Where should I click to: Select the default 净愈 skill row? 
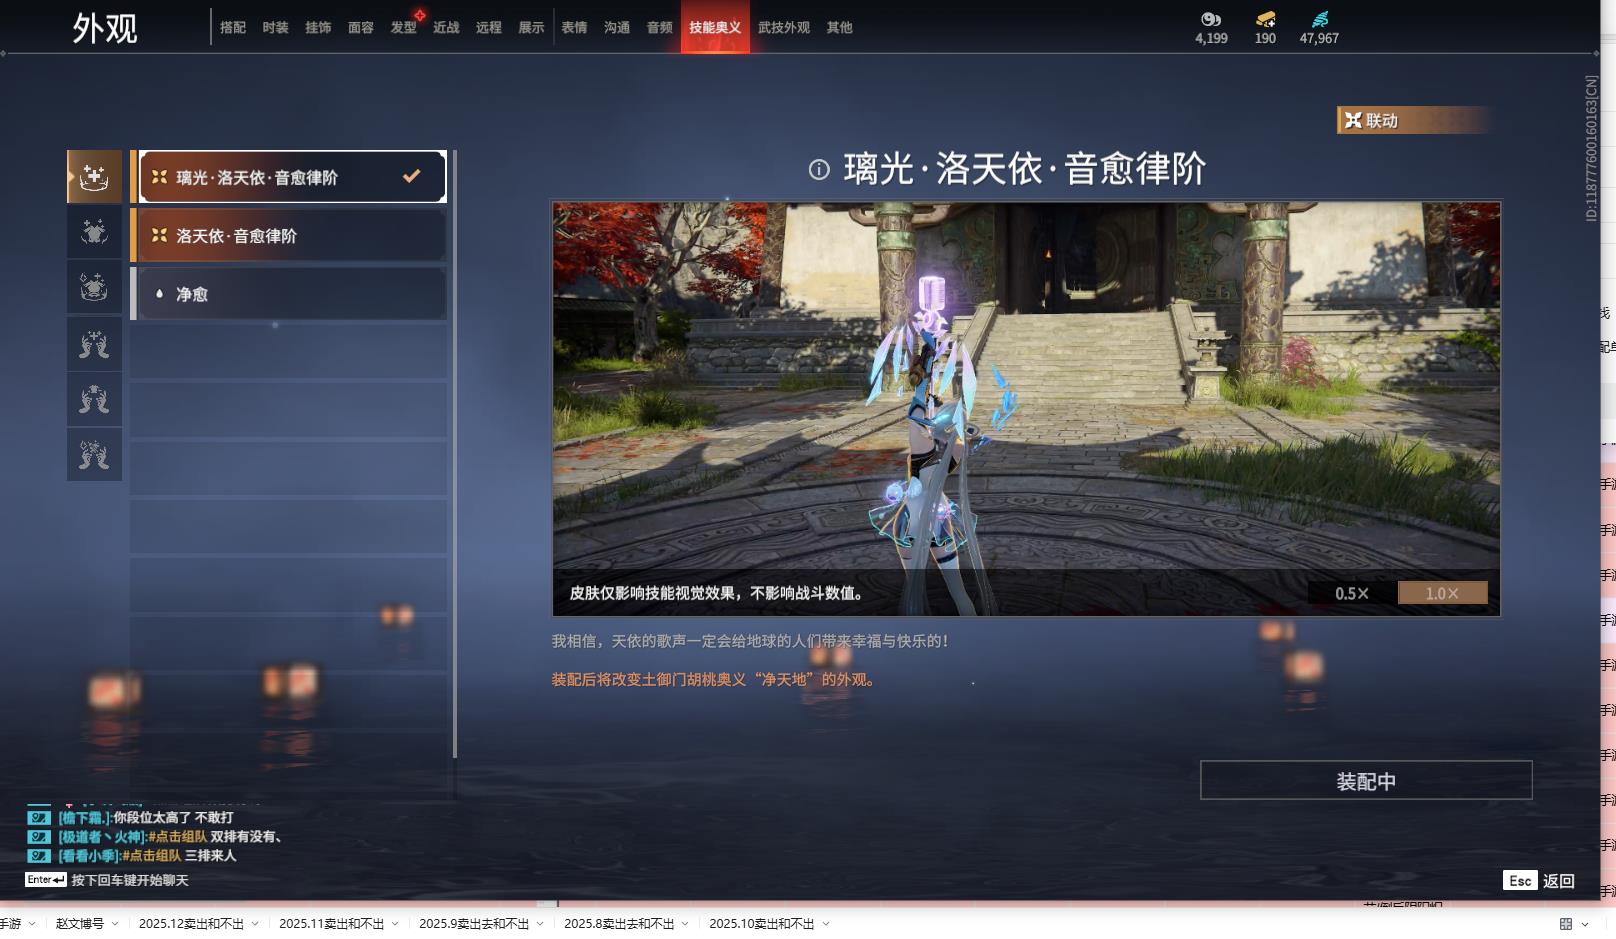(289, 294)
